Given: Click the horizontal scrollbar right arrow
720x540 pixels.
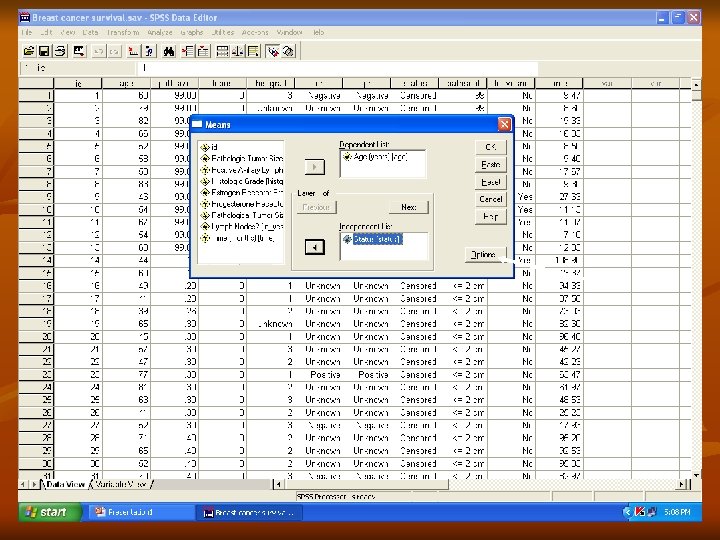Looking at the screenshot, I should 682,484.
